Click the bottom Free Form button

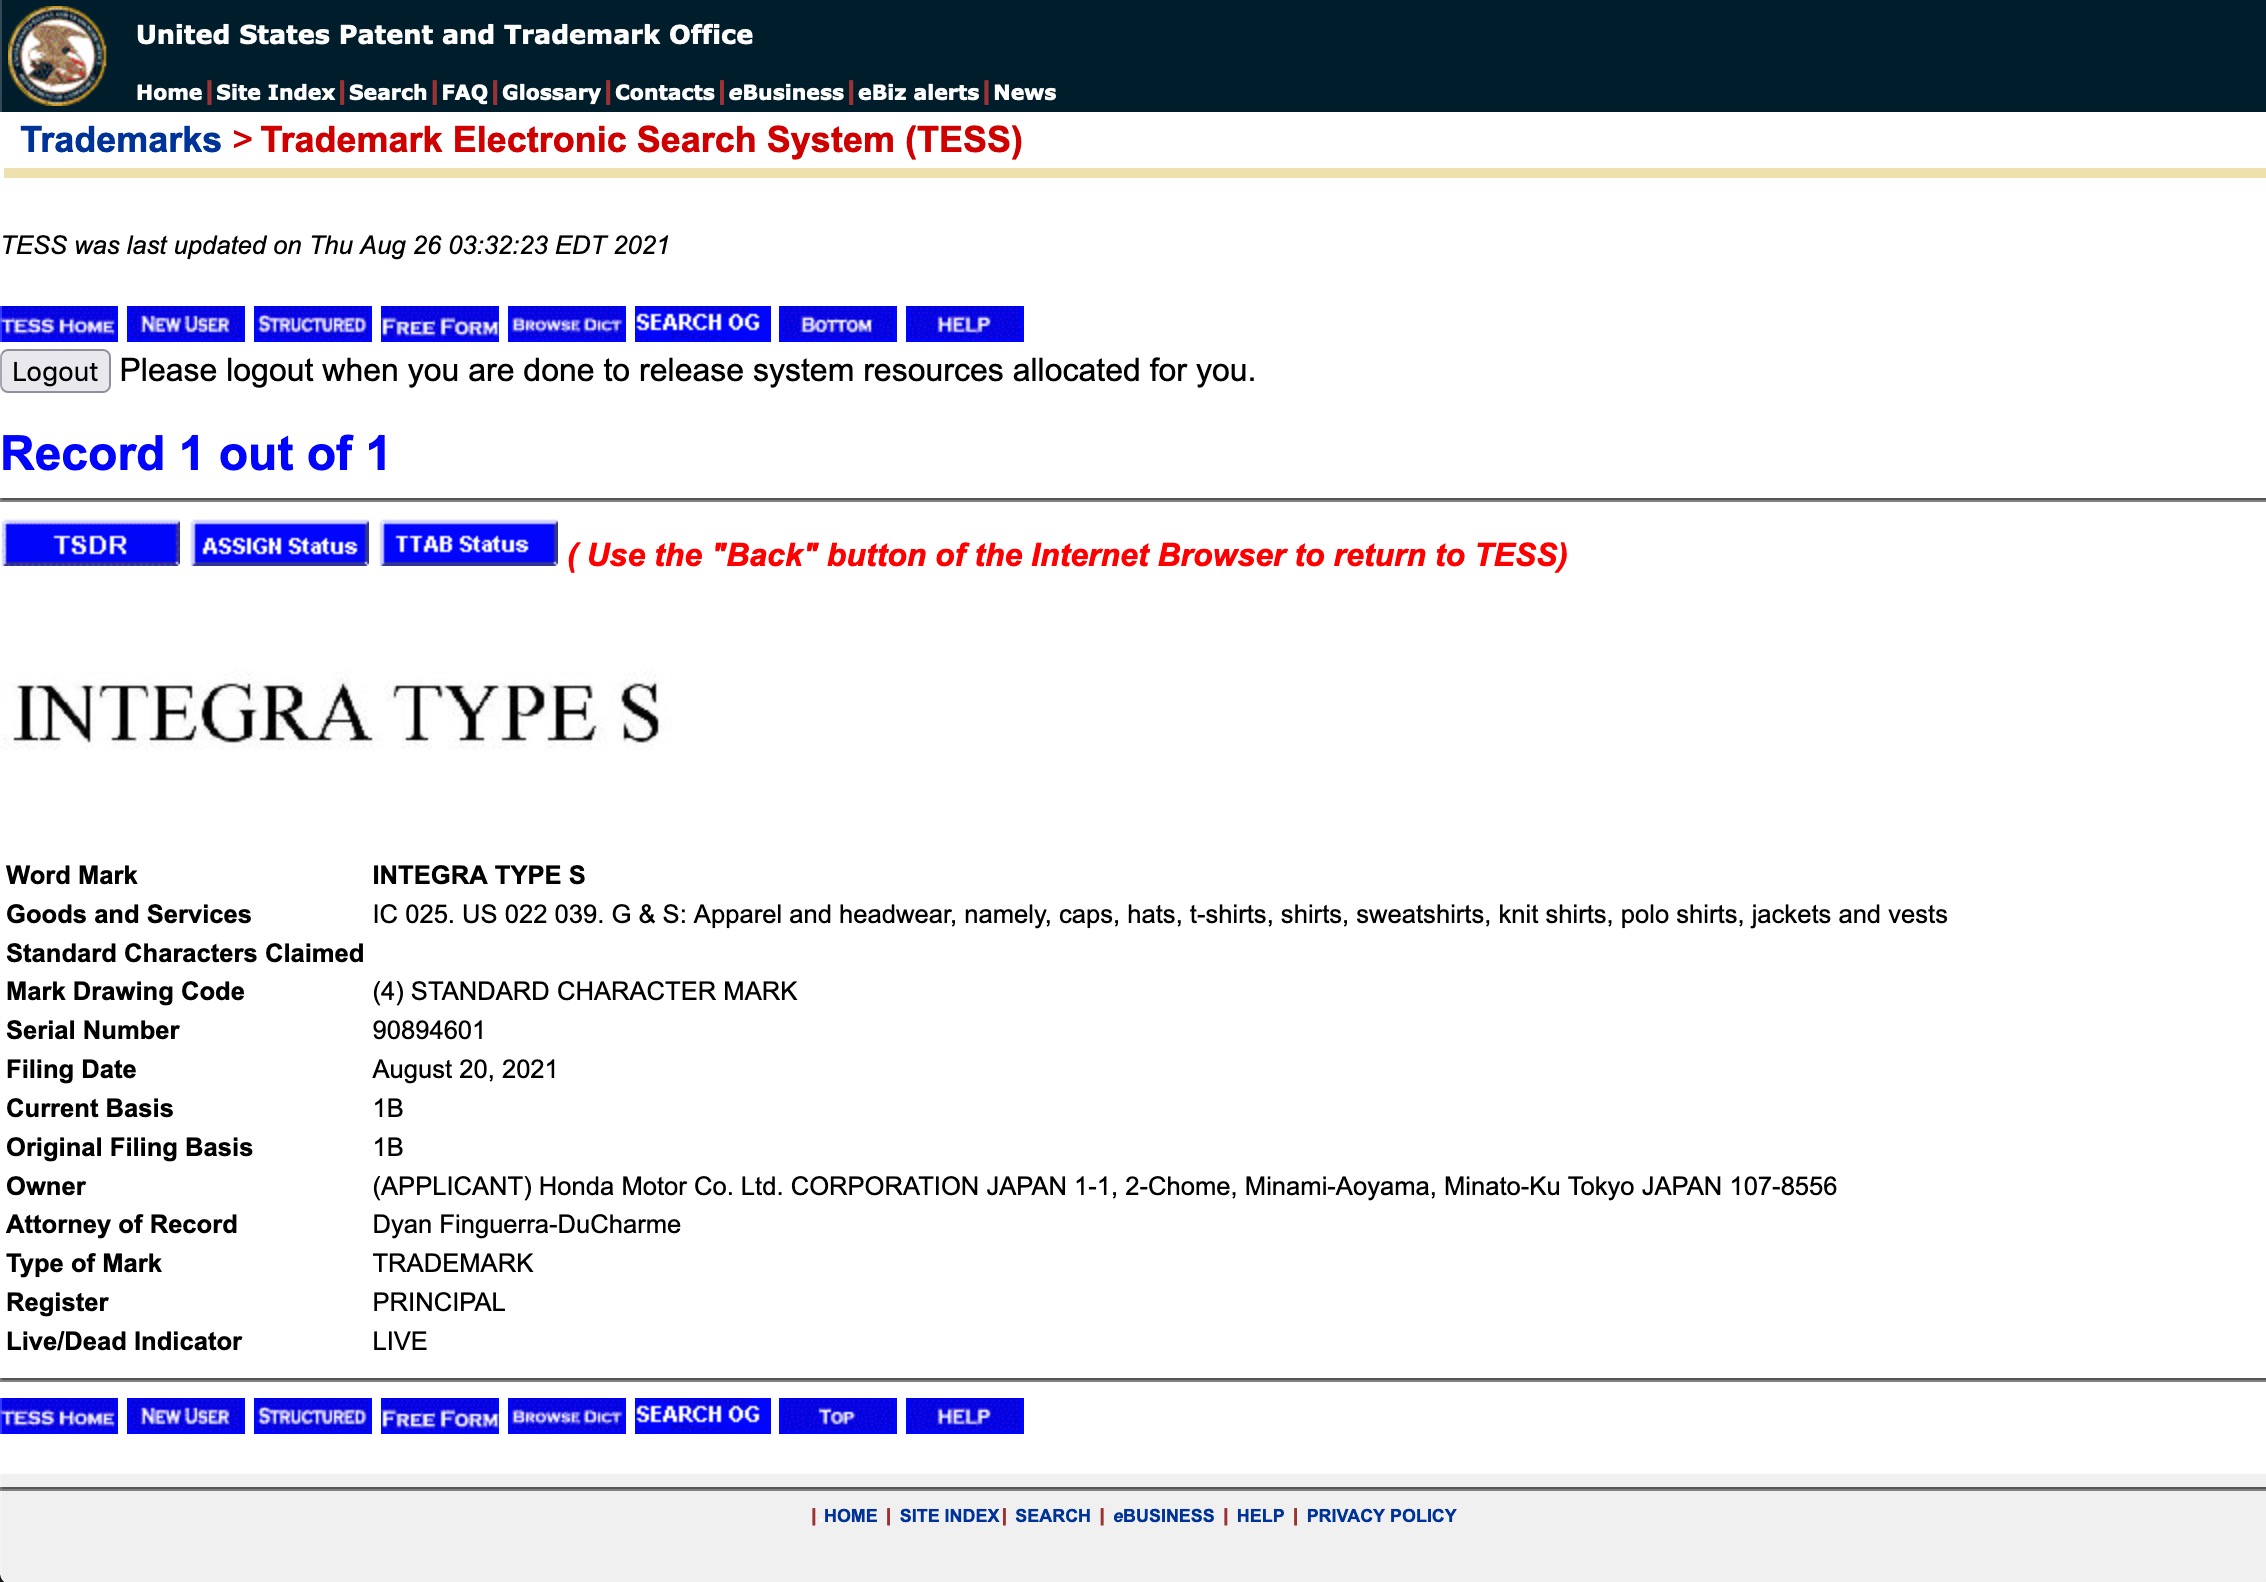click(x=440, y=1416)
